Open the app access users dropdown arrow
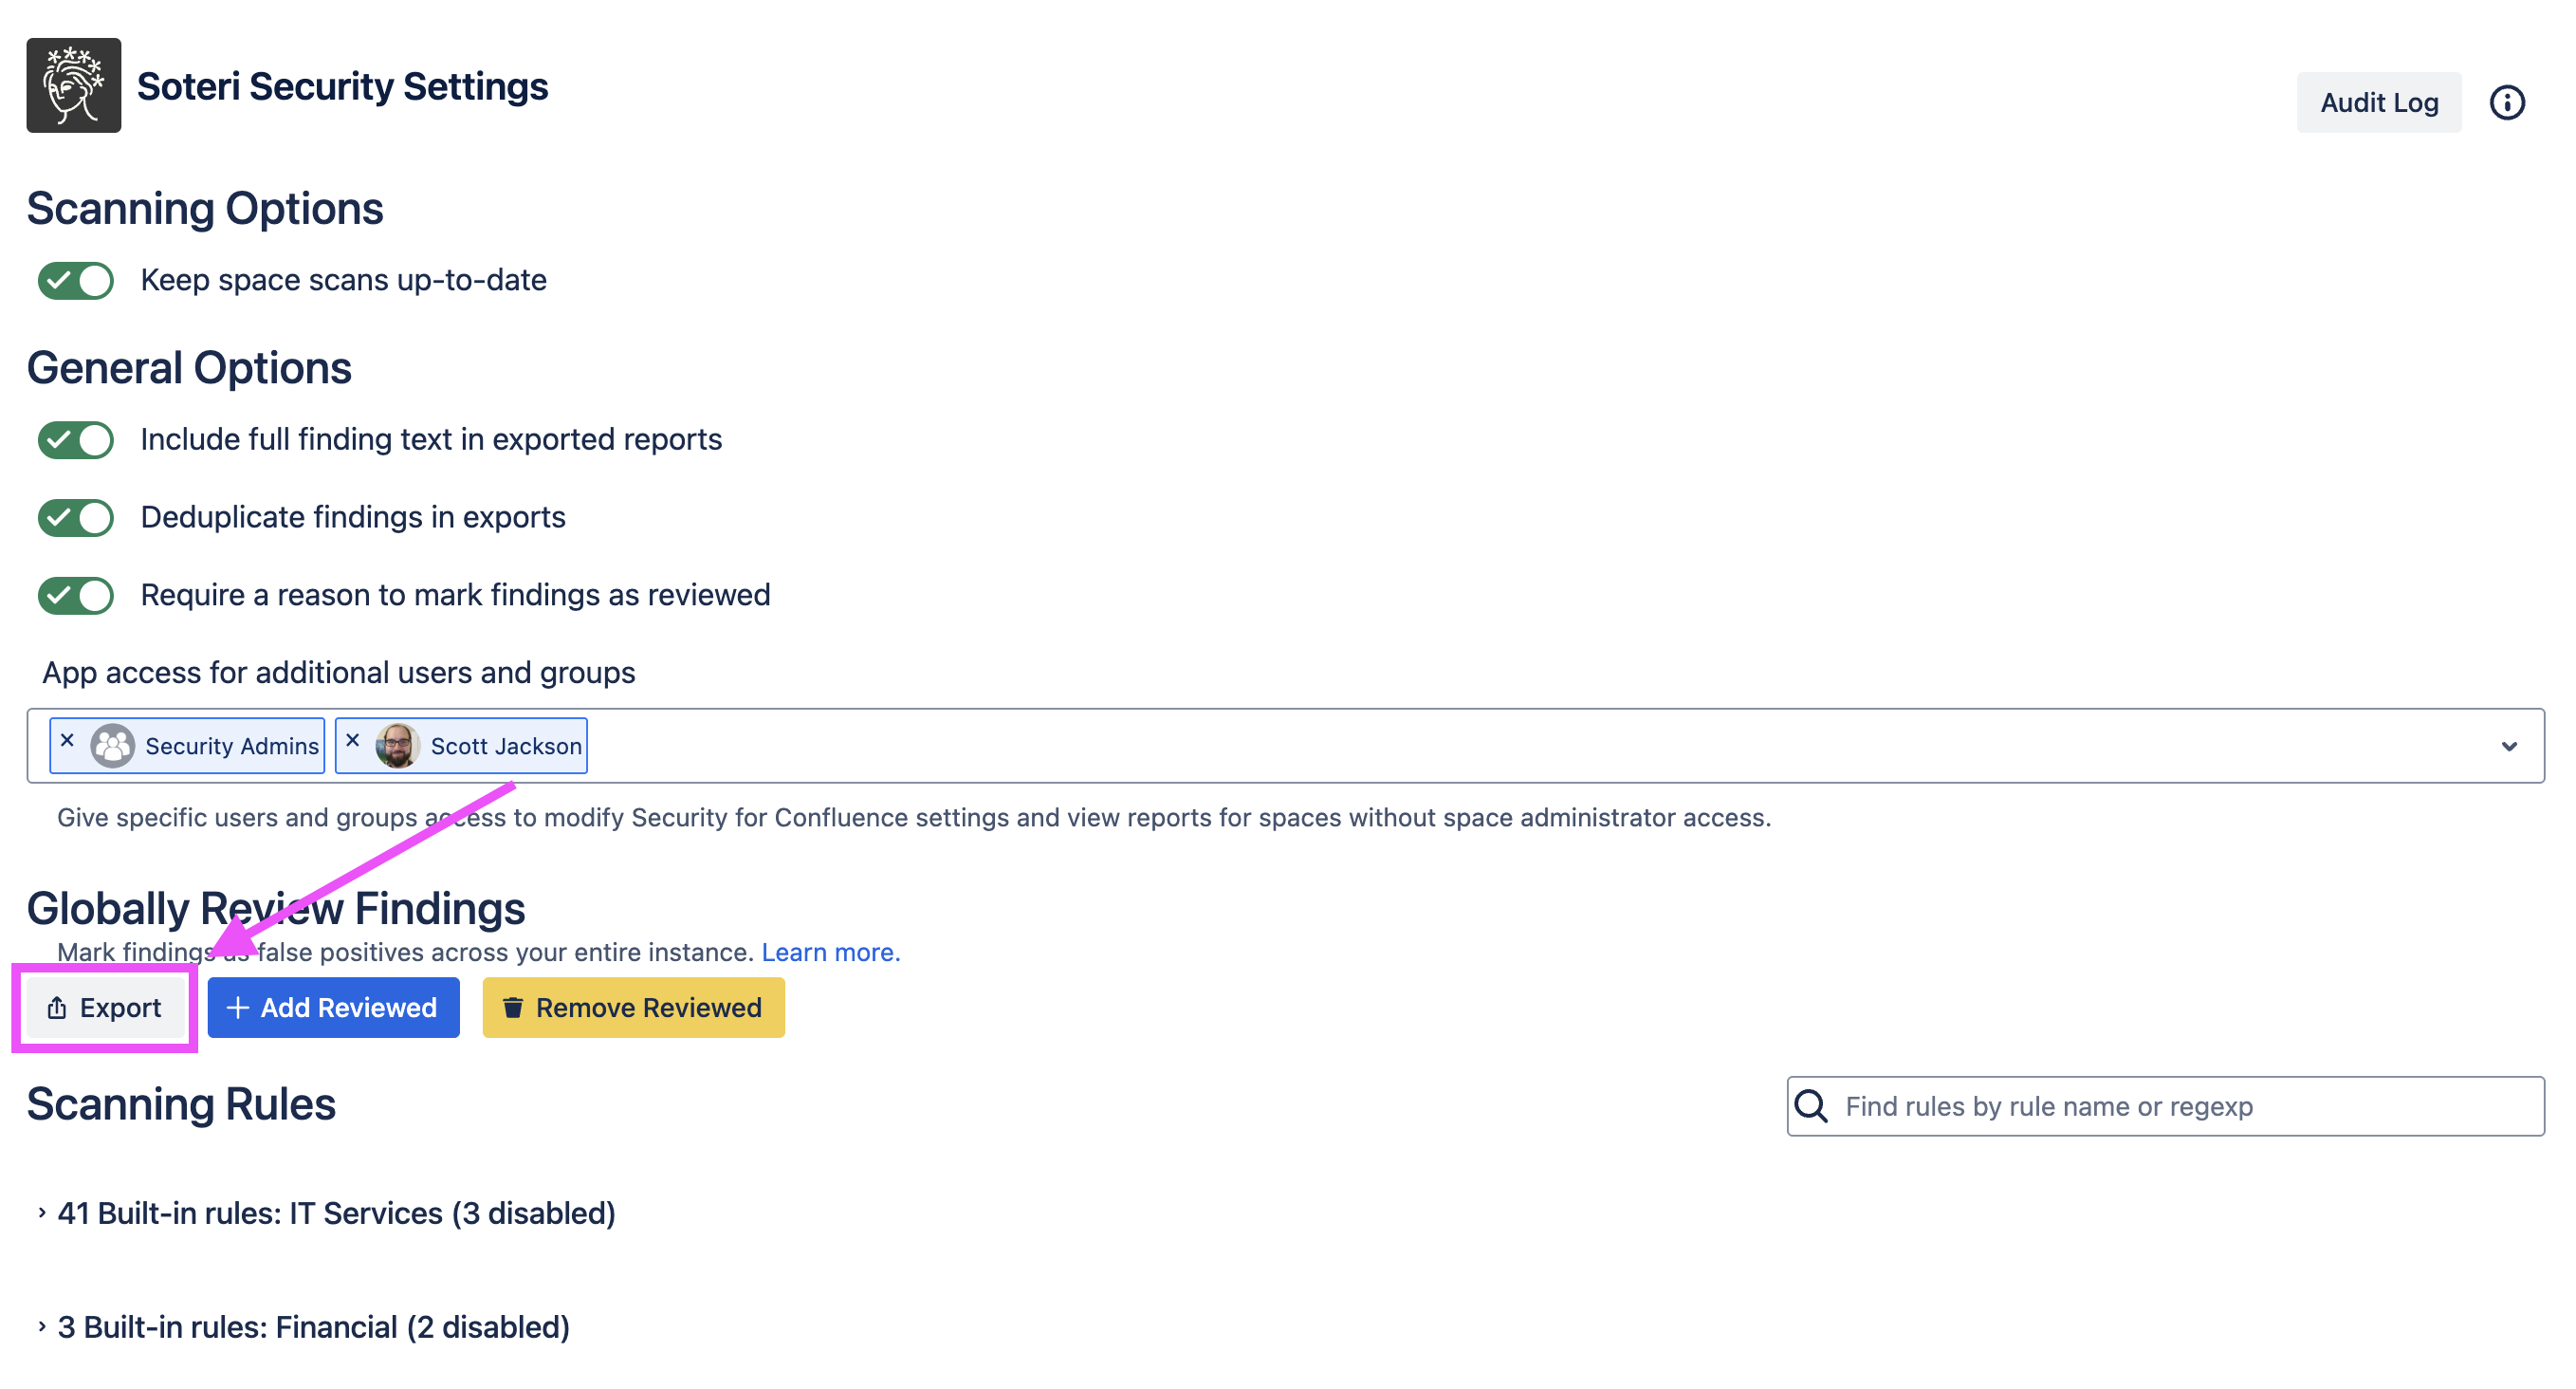The height and width of the screenshot is (1389, 2576). coord(2508,746)
